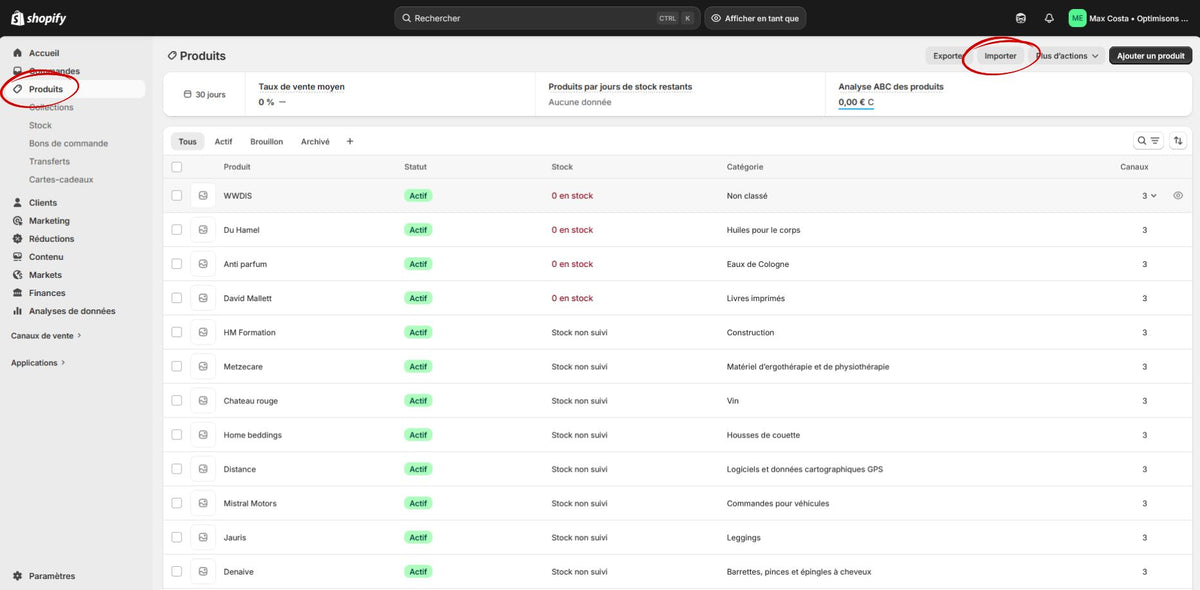Image resolution: width=1200 pixels, height=590 pixels.
Task: Click the Markets globe icon in the sidebar
Action: (18, 275)
